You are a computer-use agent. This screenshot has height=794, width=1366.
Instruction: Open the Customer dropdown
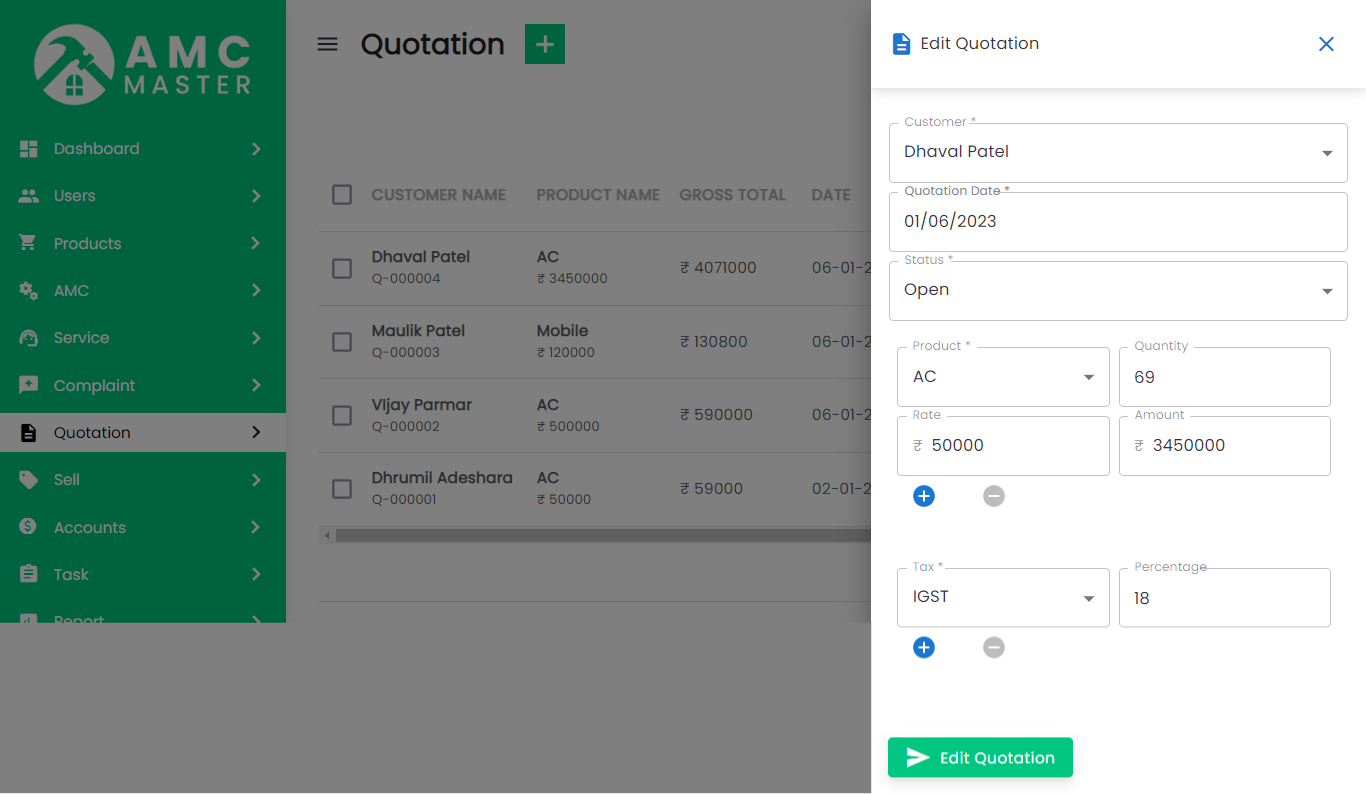(x=1117, y=153)
